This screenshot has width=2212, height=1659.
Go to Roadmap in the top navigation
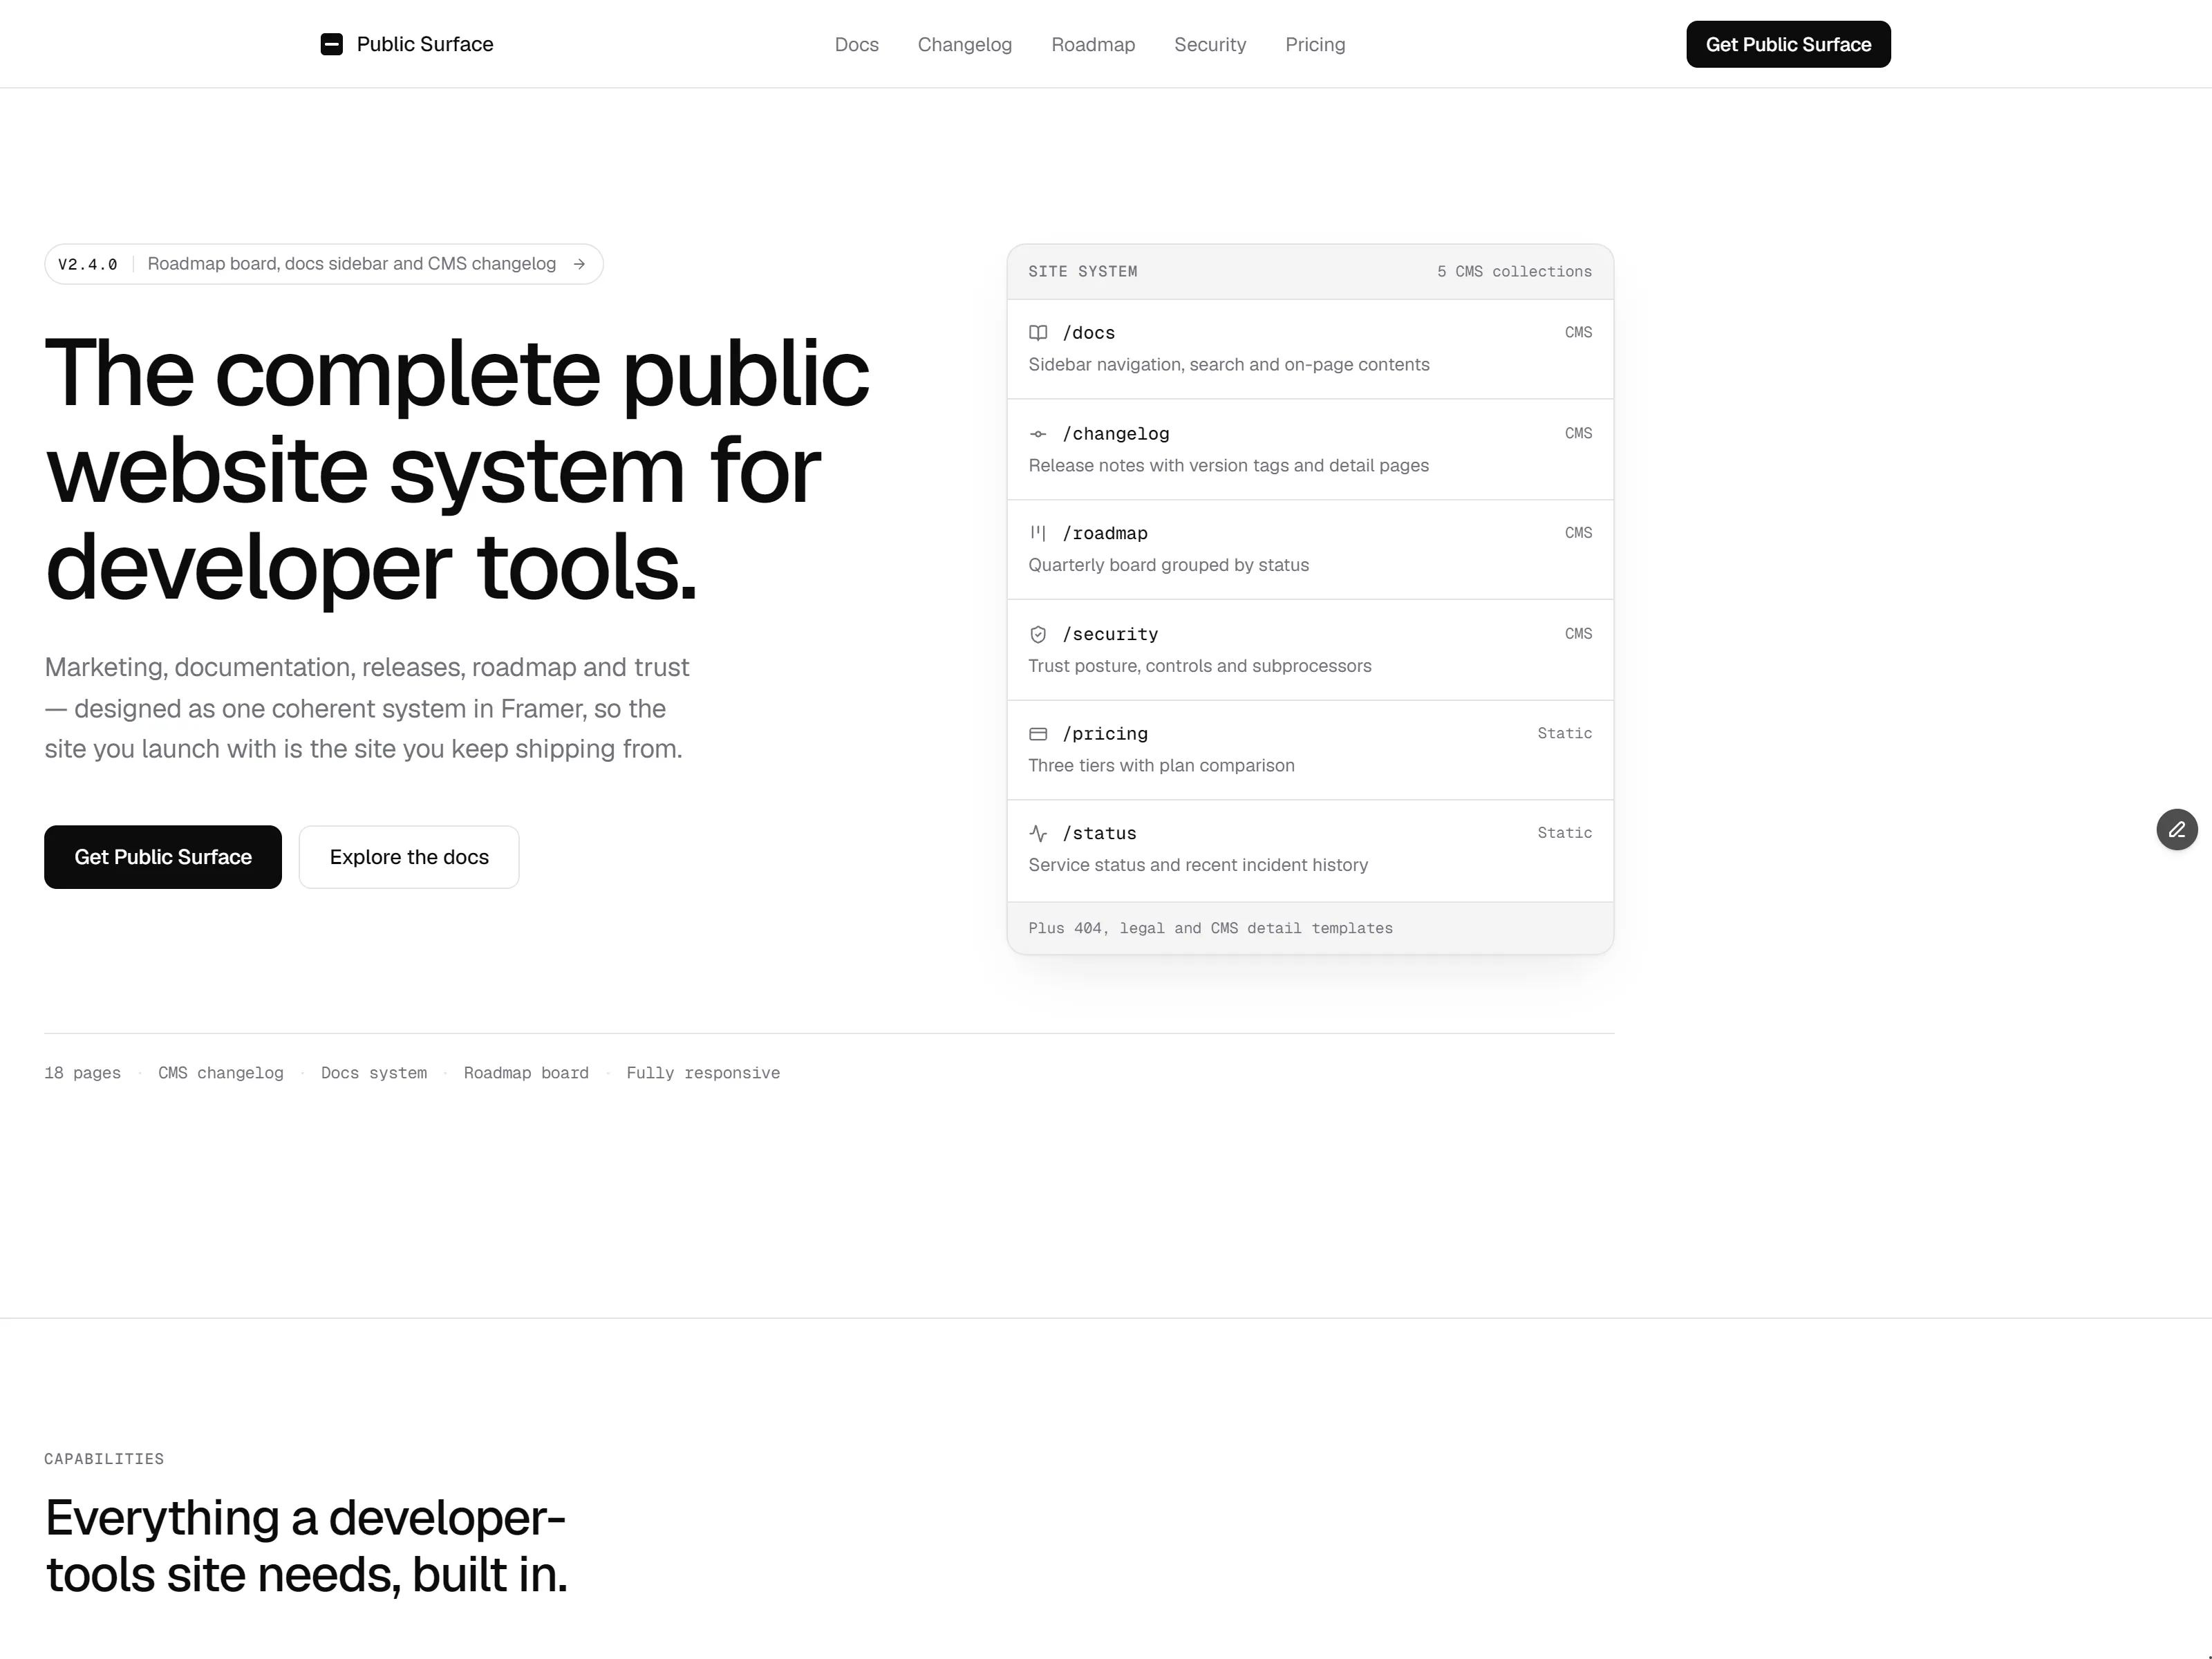tap(1093, 45)
